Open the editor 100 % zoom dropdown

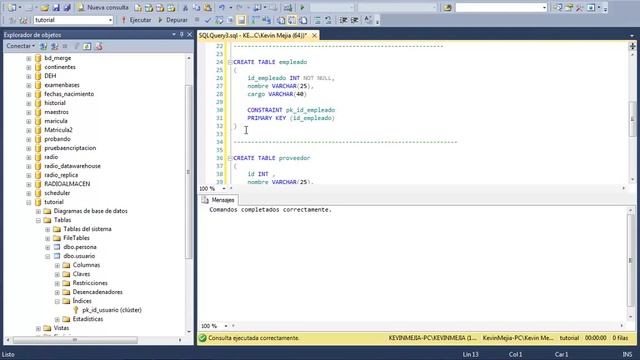pos(224,189)
